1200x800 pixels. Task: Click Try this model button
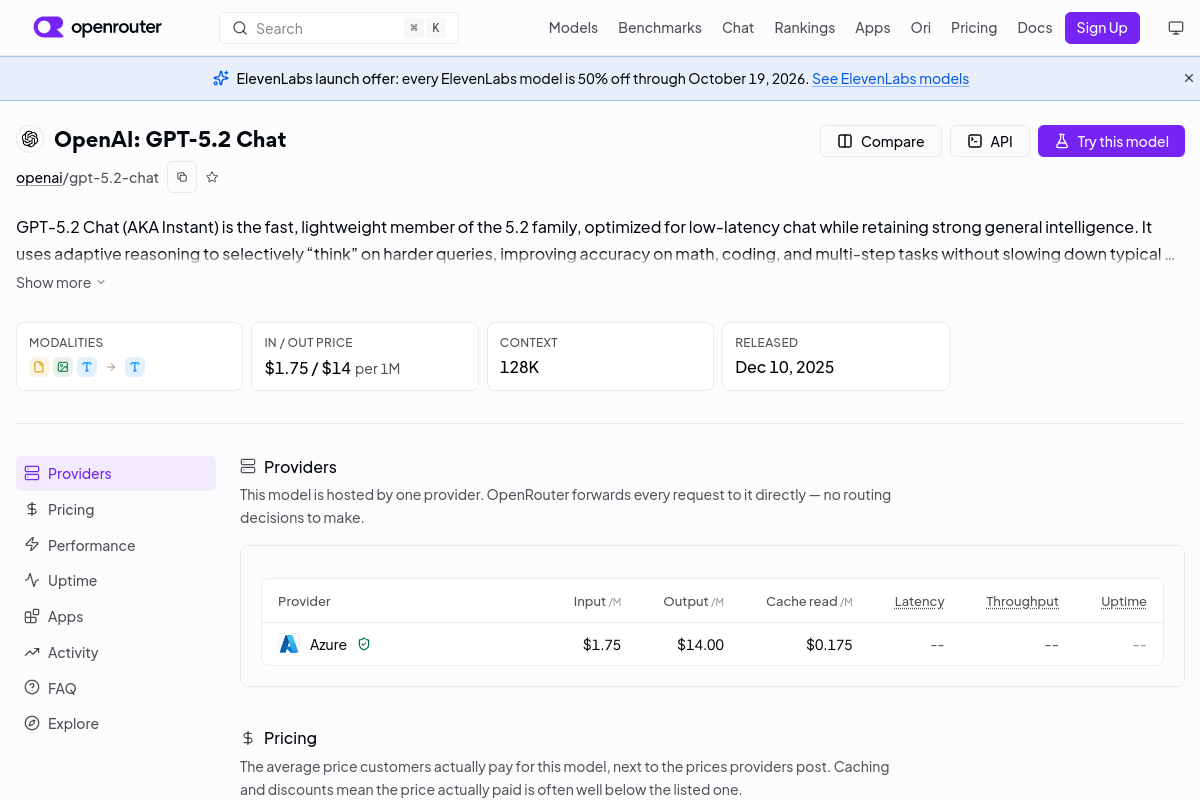(1111, 141)
